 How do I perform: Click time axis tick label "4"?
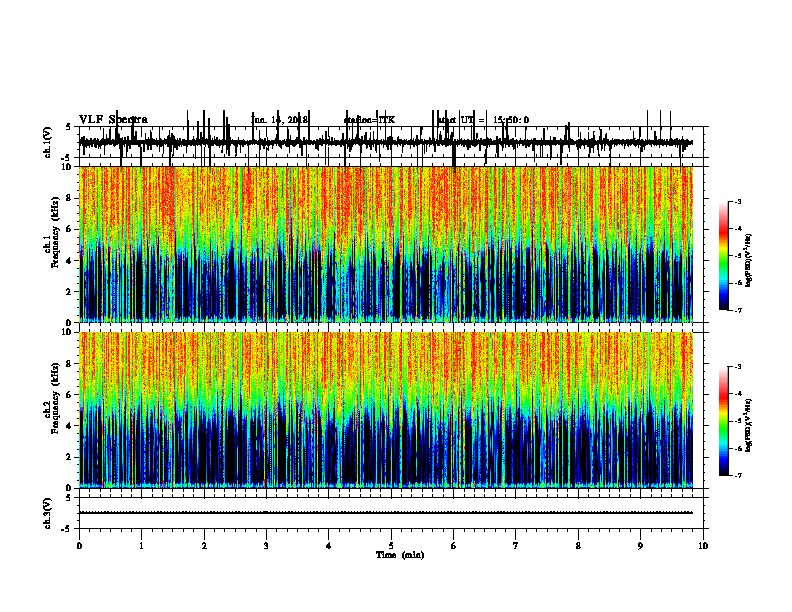tap(329, 546)
